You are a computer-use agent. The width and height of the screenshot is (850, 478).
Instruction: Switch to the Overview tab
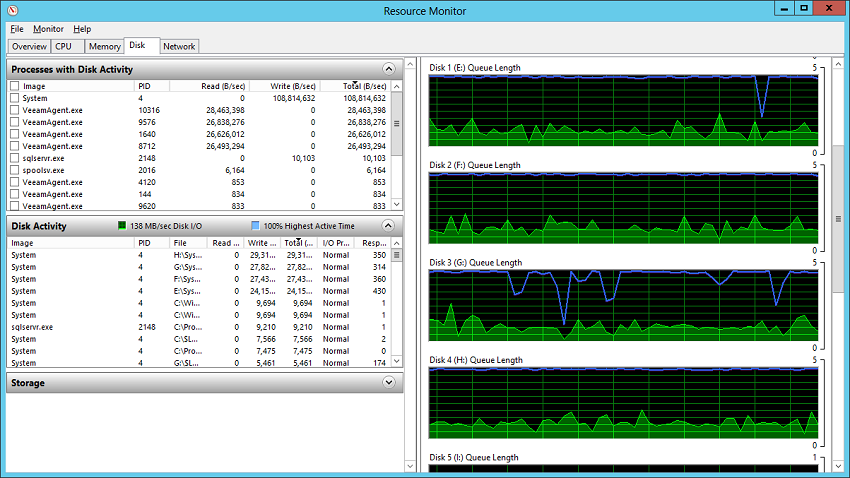29,47
